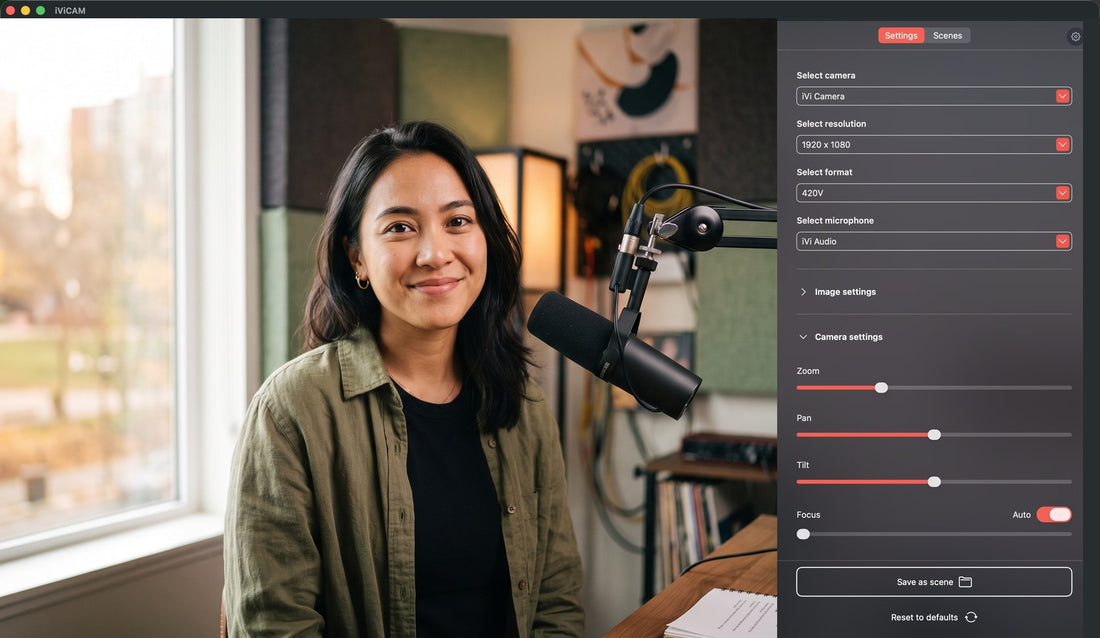Image resolution: width=1100 pixels, height=638 pixels.
Task: Disable the Auto focus toggle
Action: point(1054,514)
